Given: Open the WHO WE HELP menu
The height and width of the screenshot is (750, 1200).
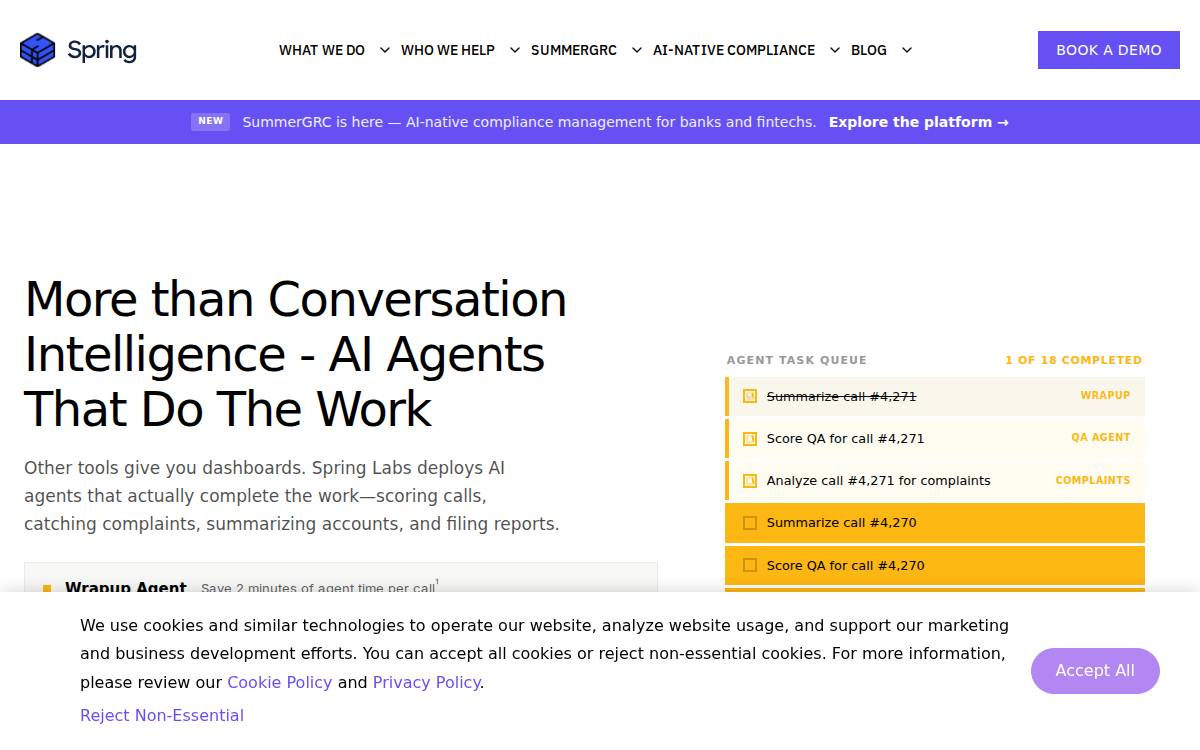Looking at the screenshot, I should click(x=448, y=50).
